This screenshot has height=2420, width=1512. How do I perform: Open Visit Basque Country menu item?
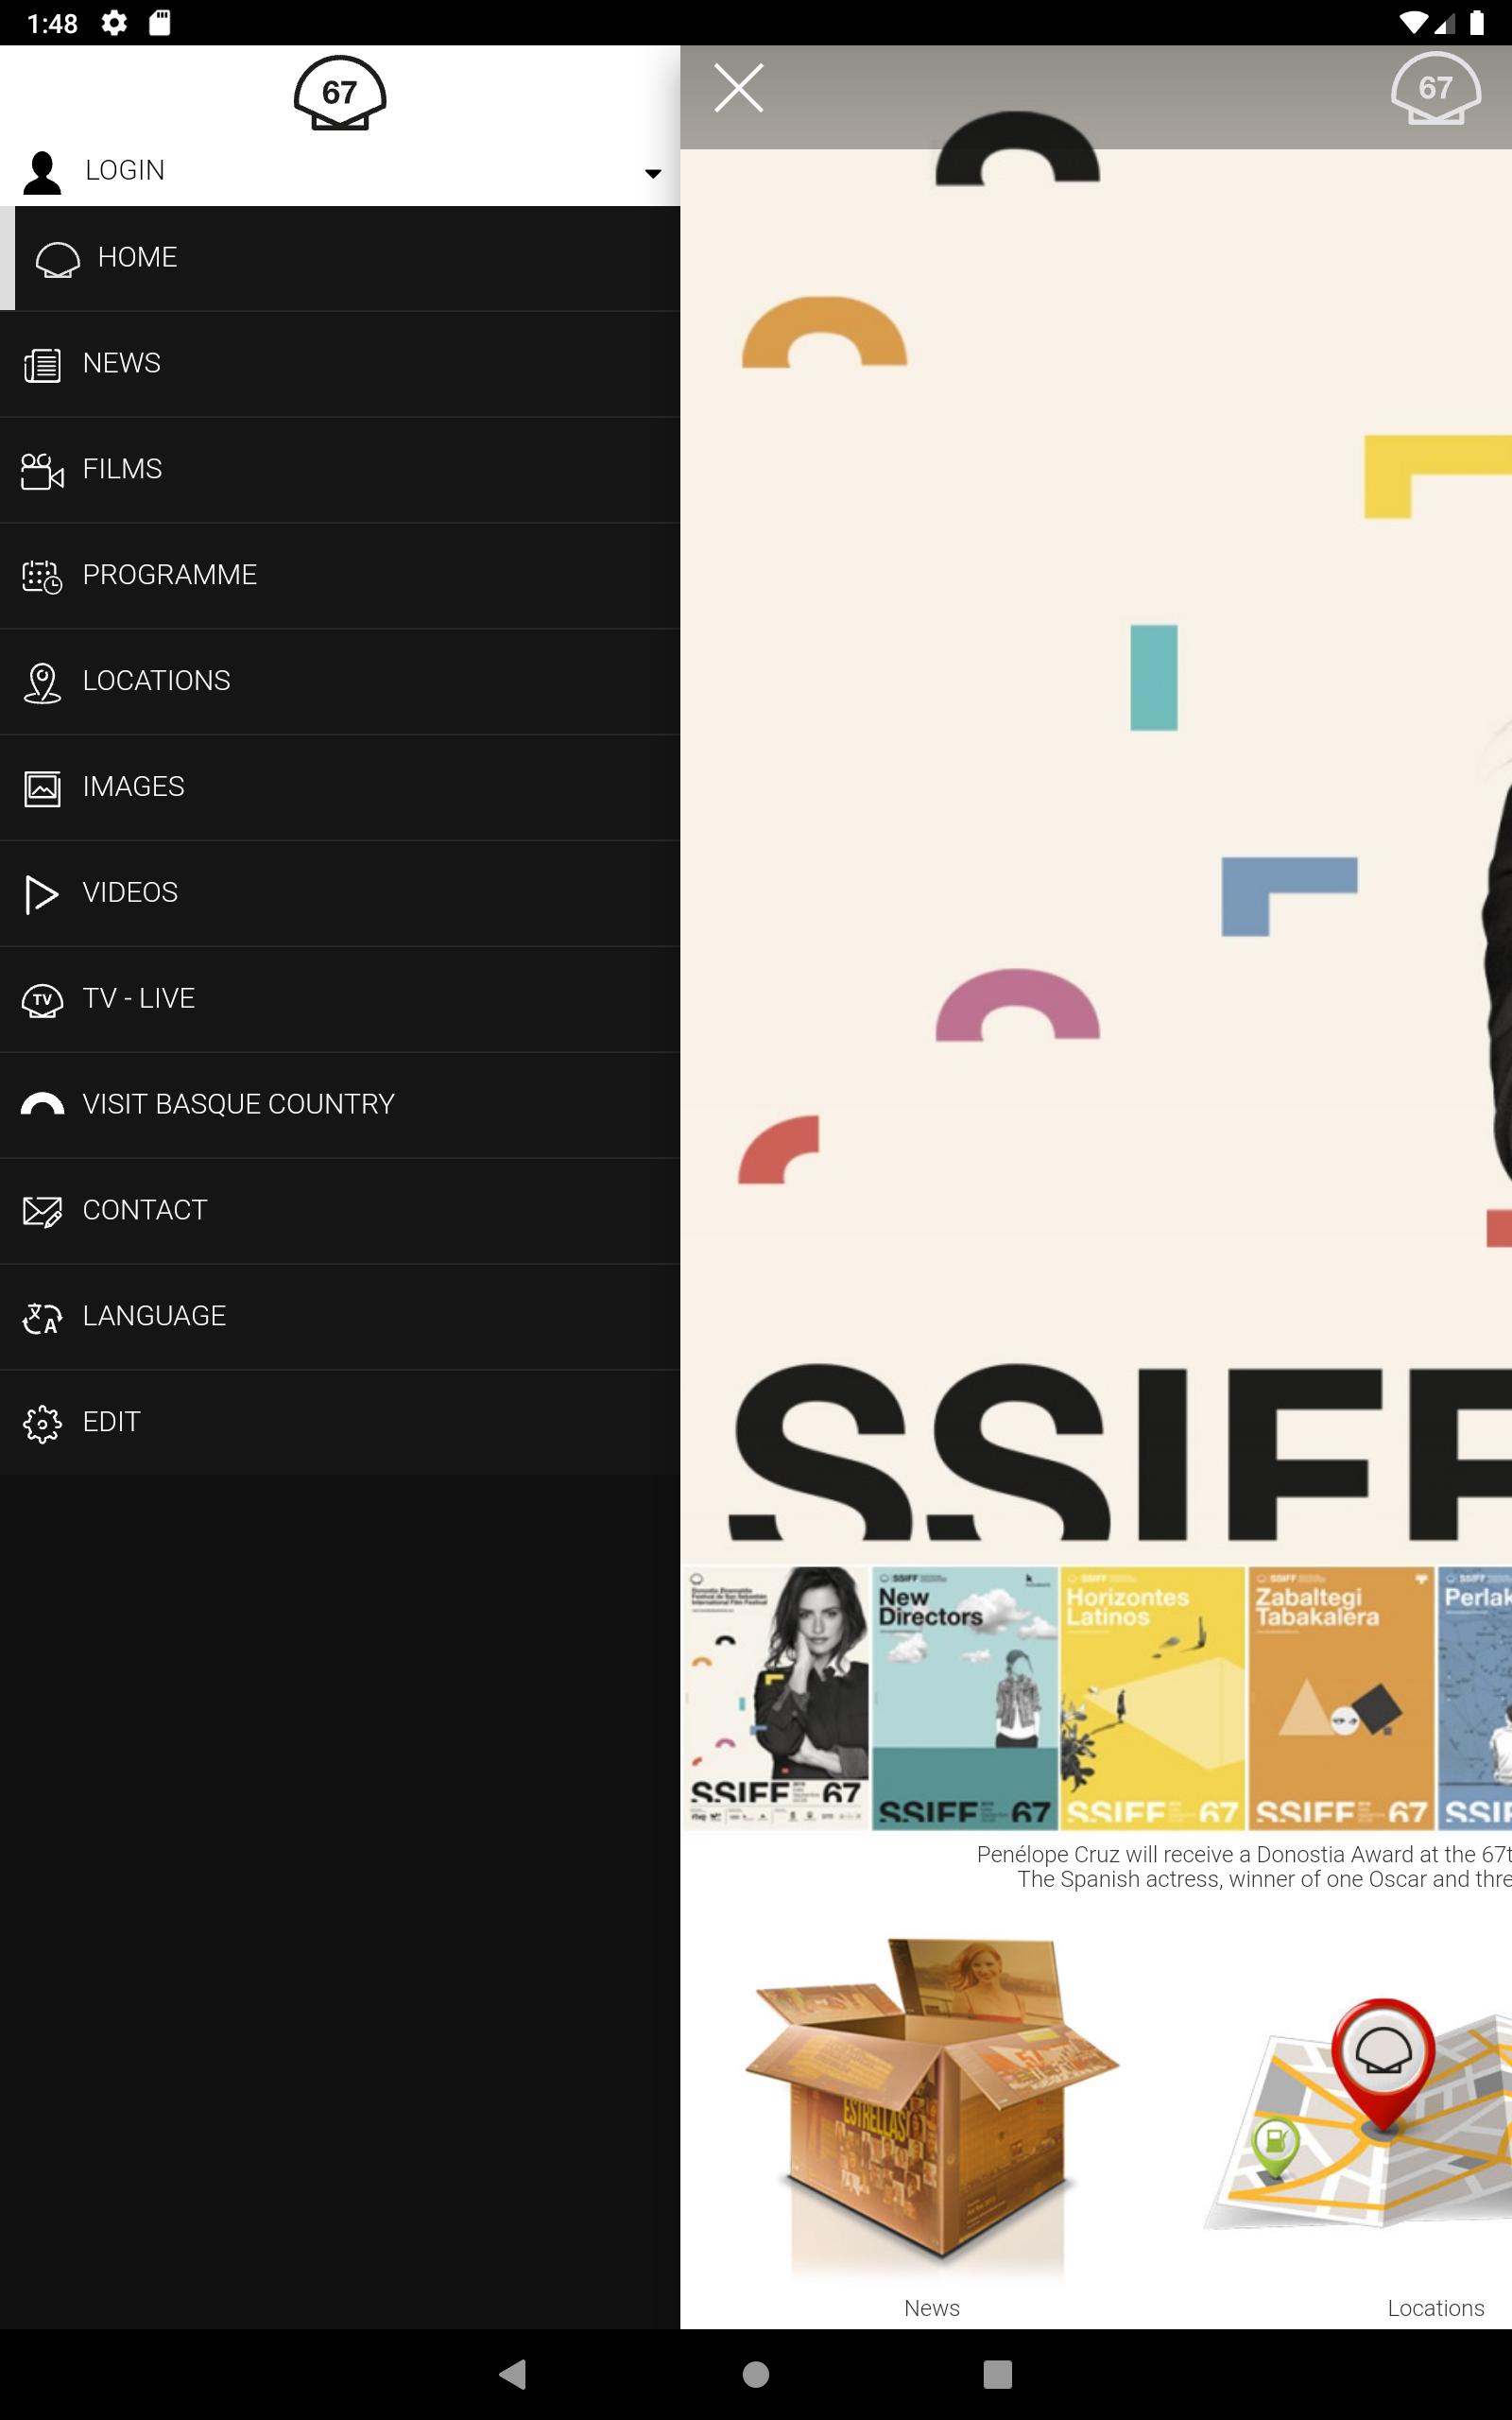click(x=238, y=1104)
